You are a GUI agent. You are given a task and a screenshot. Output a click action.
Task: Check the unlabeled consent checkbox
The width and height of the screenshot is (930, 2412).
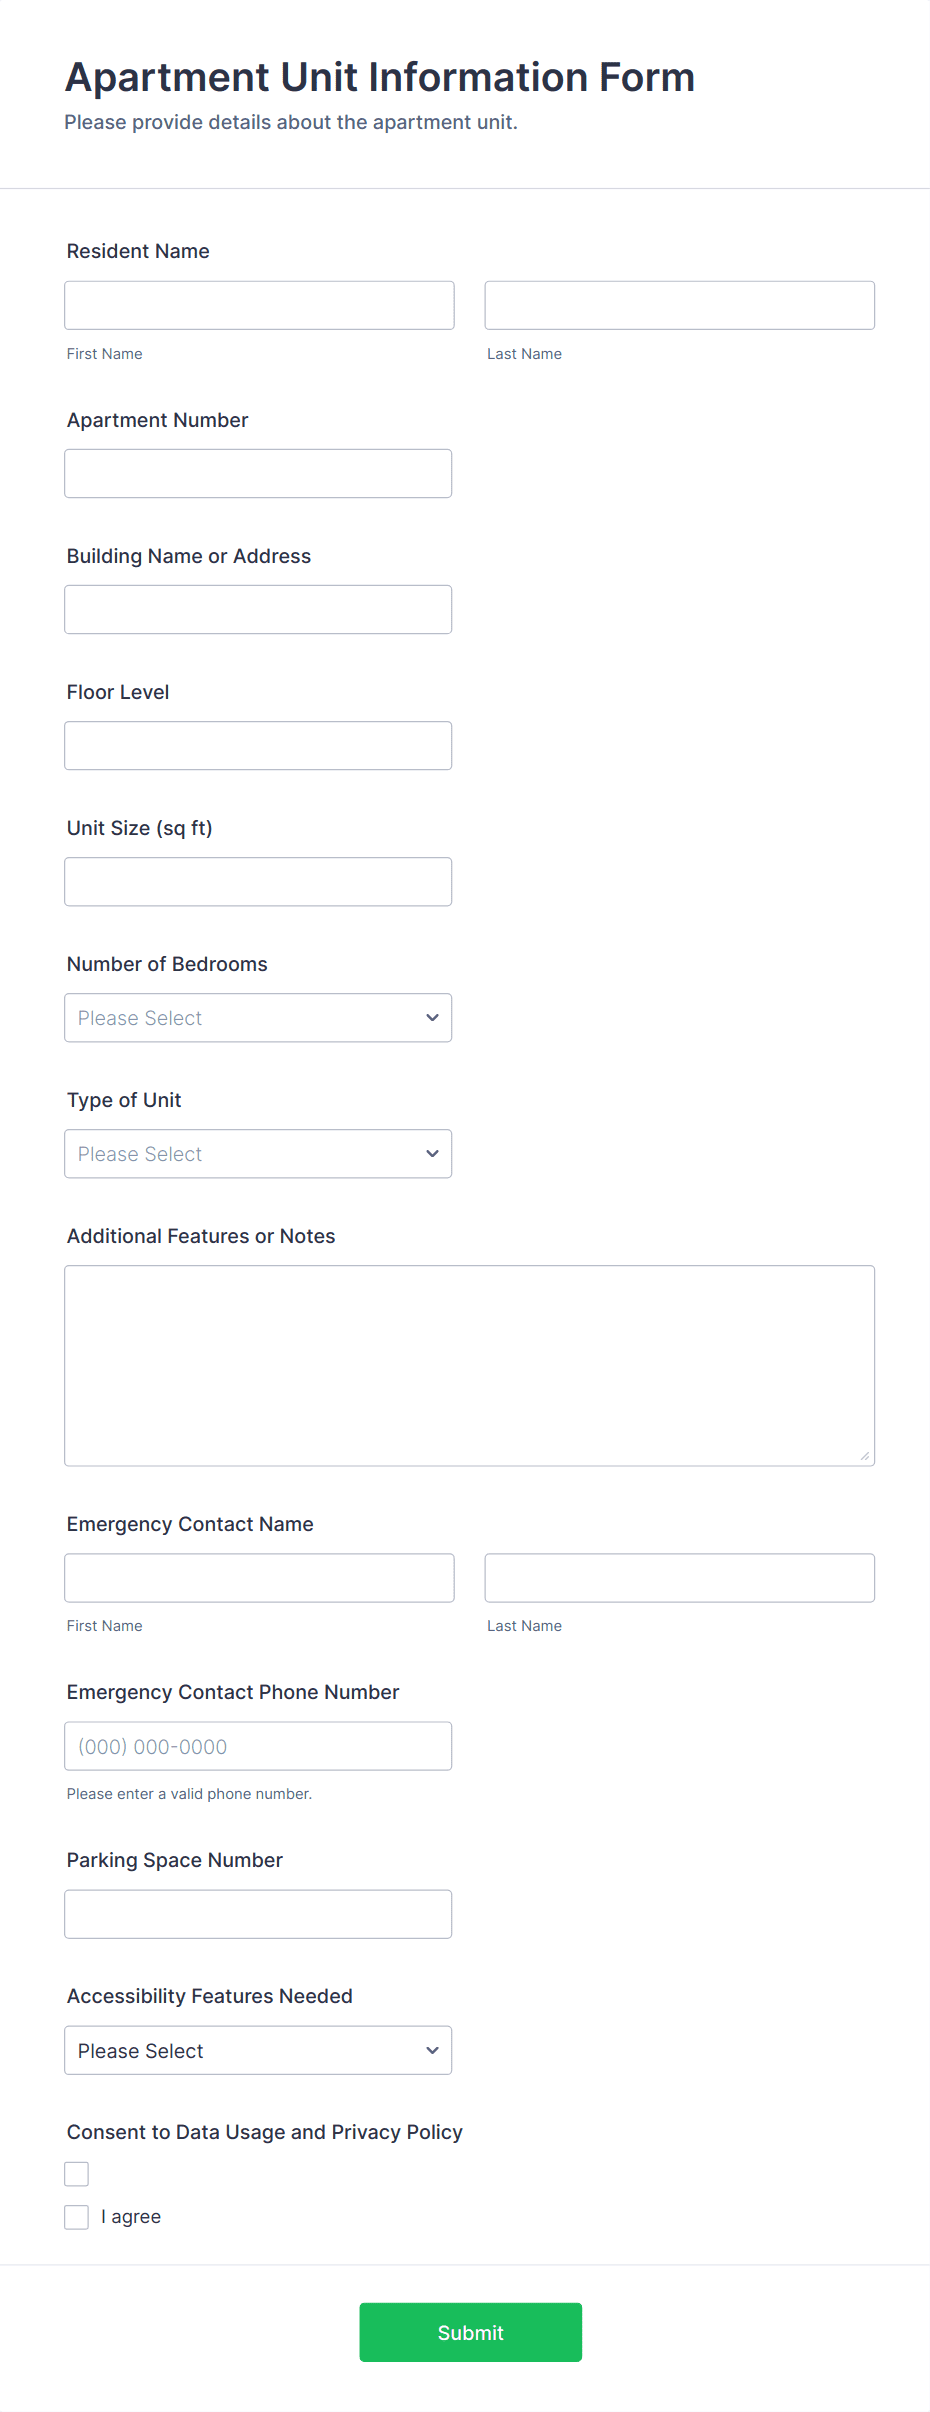tap(77, 2174)
